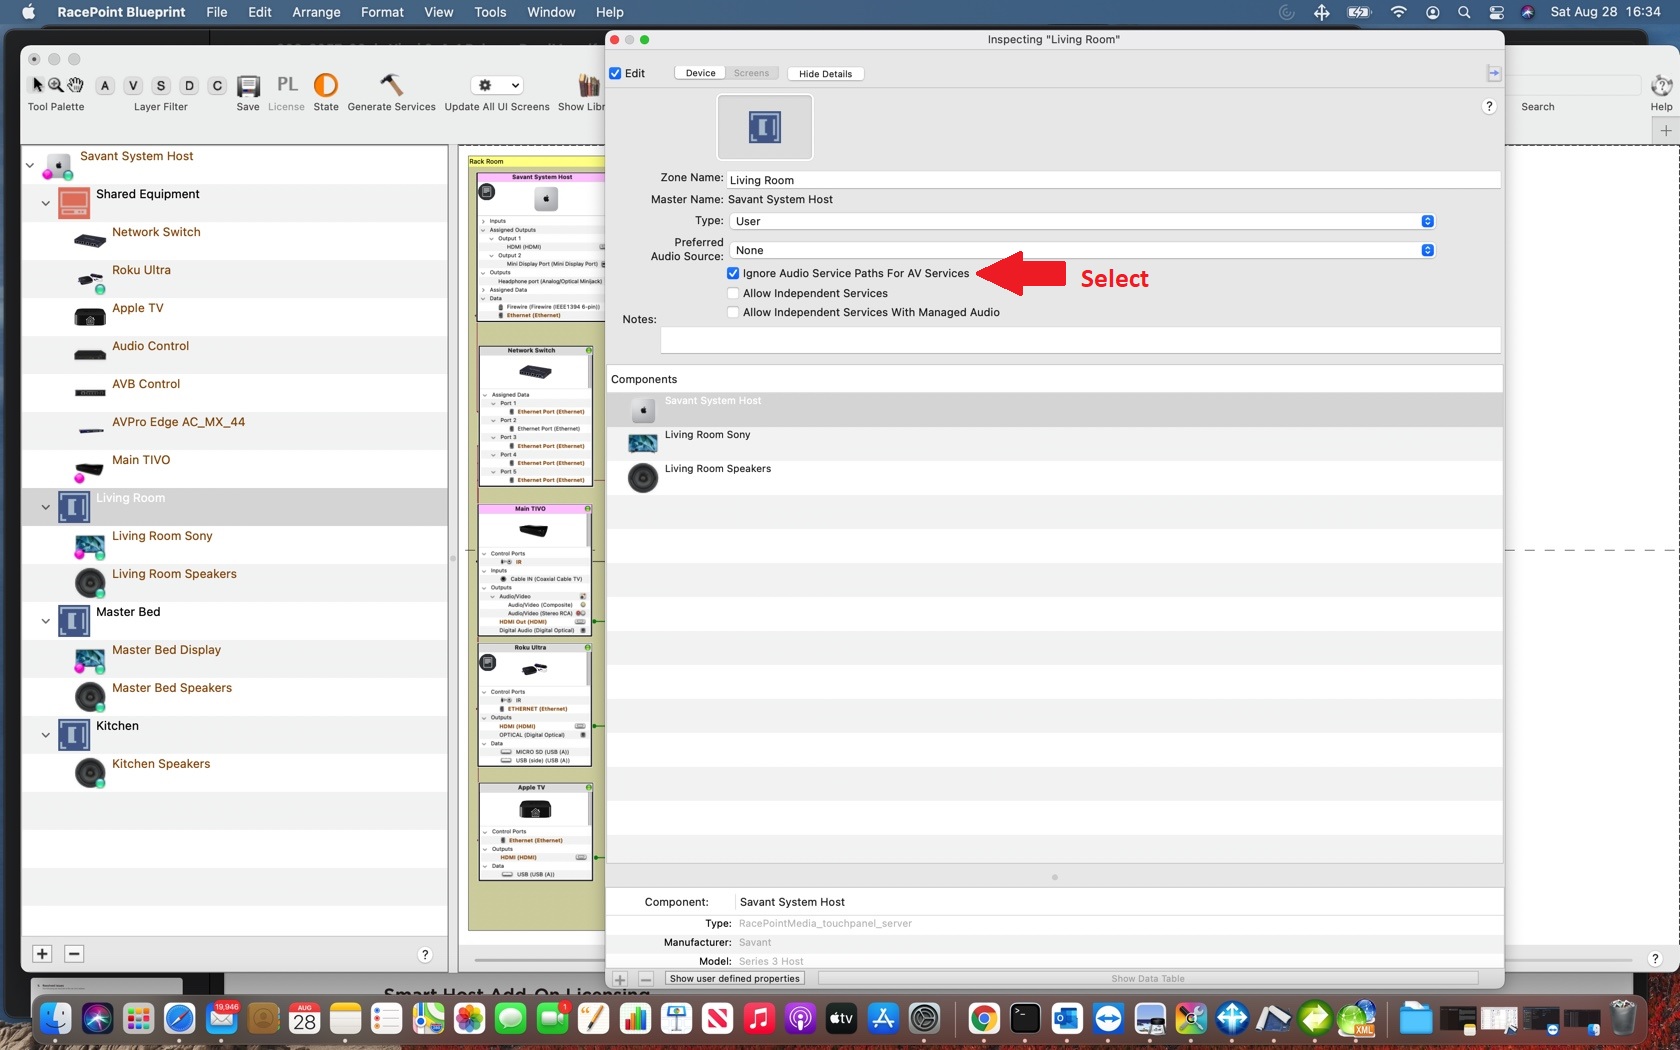
Task: Toggle the V layer filter
Action: [133, 86]
